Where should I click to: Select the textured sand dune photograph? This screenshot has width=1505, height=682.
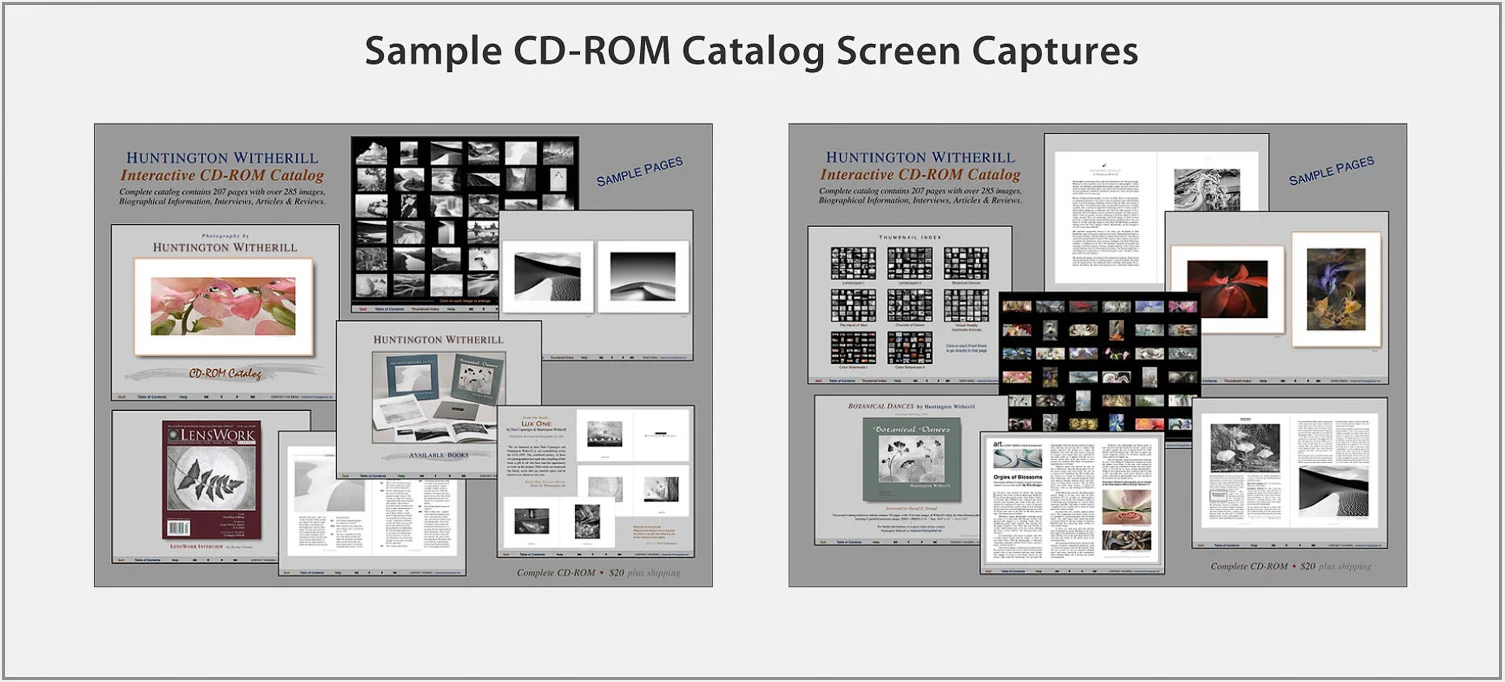pyautogui.click(x=546, y=276)
